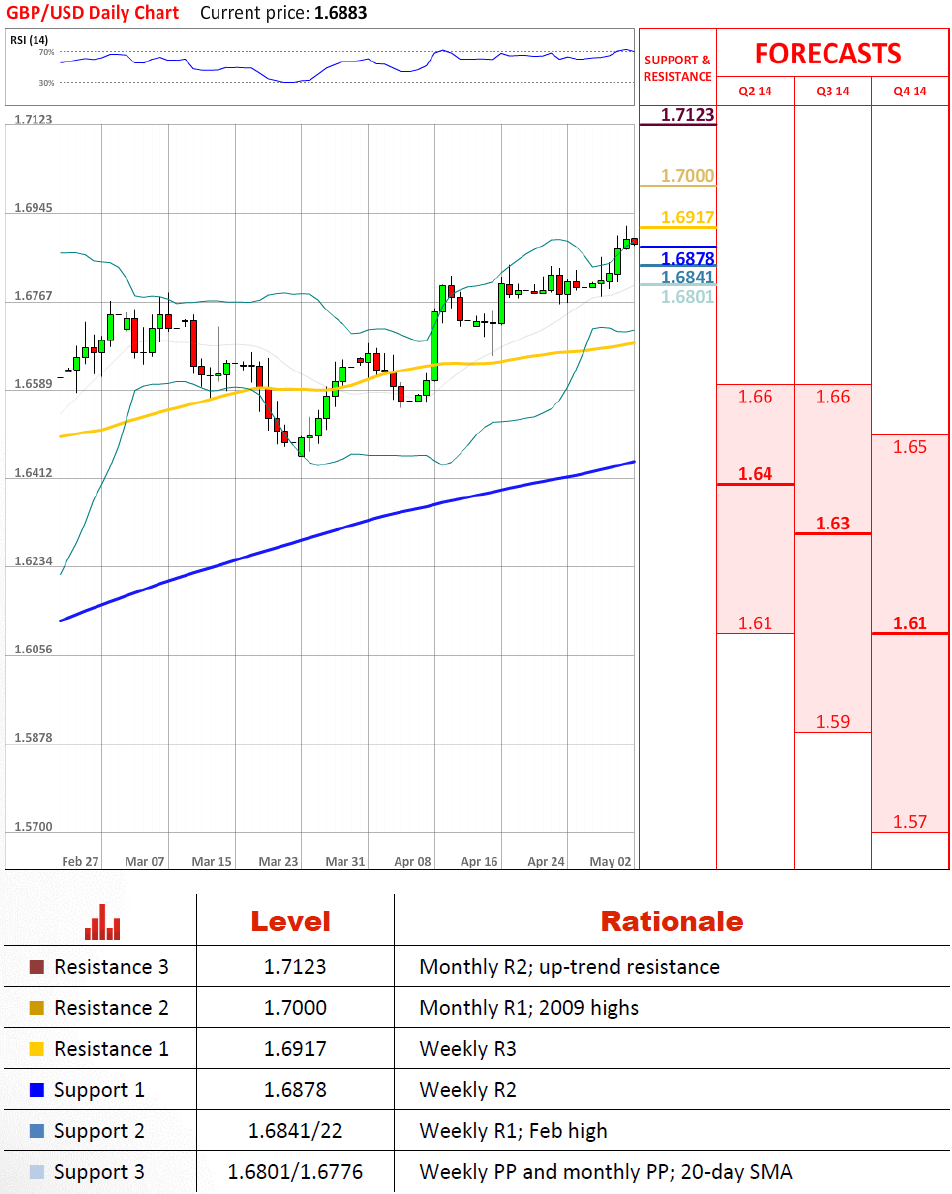Click the 1.57 Q4 14 lower forecast value
952x1194 pixels.
pyautogui.click(x=910, y=822)
